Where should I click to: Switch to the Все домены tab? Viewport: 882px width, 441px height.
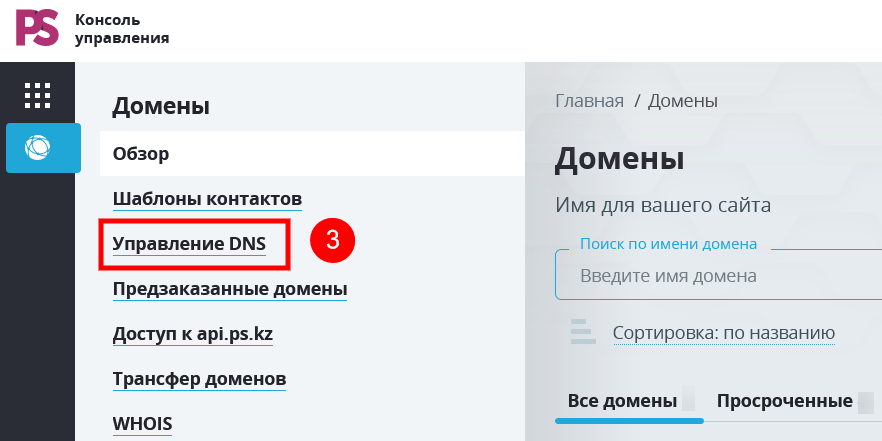pos(622,401)
